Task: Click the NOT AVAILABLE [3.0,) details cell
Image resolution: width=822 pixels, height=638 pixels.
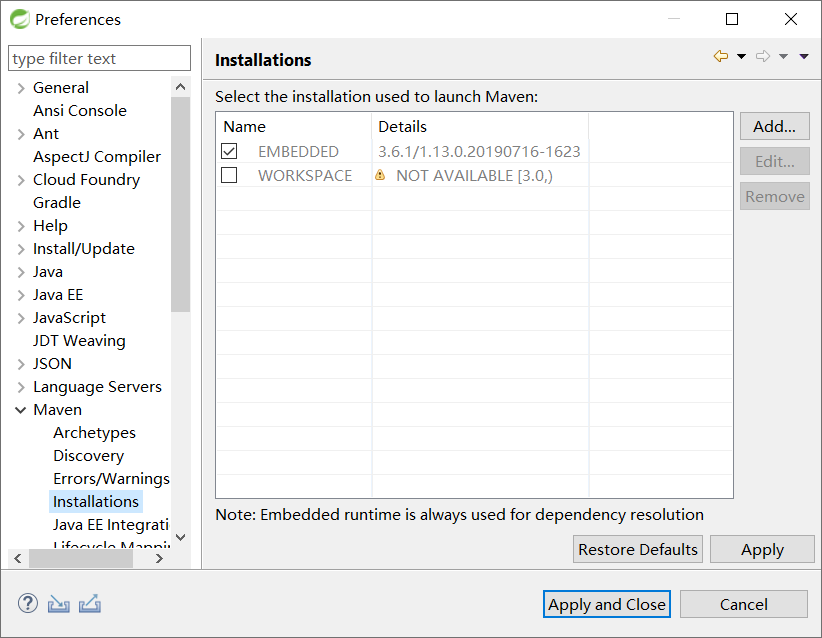Action: pyautogui.click(x=474, y=176)
